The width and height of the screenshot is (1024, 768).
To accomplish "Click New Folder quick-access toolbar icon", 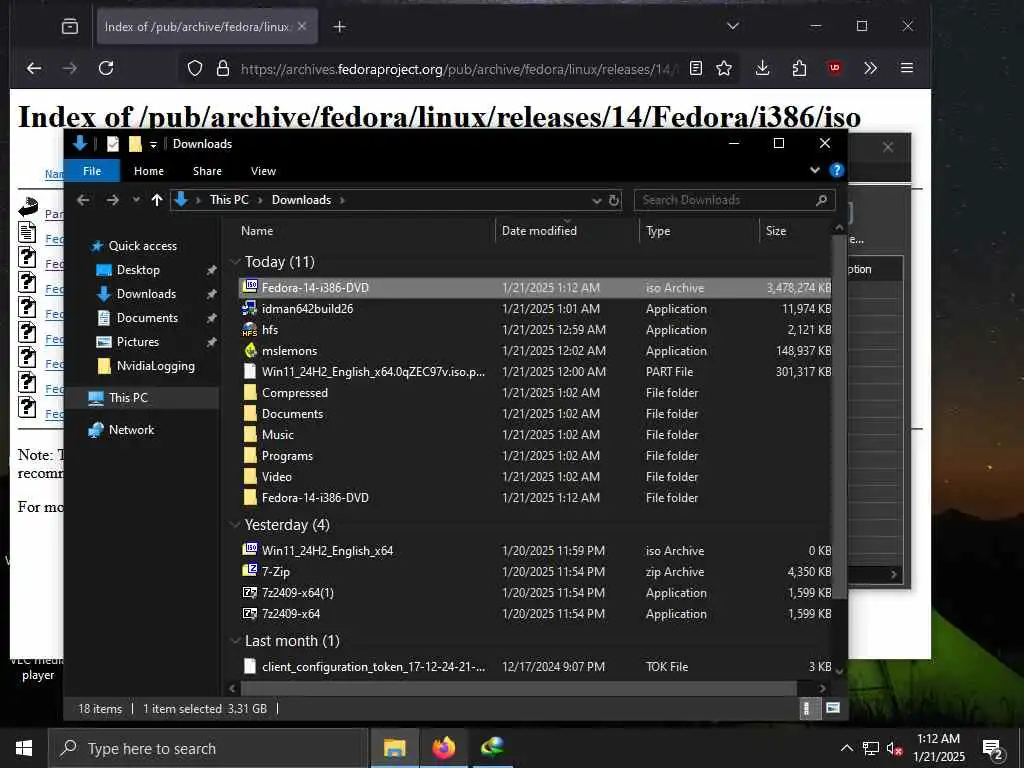I will pyautogui.click(x=135, y=144).
